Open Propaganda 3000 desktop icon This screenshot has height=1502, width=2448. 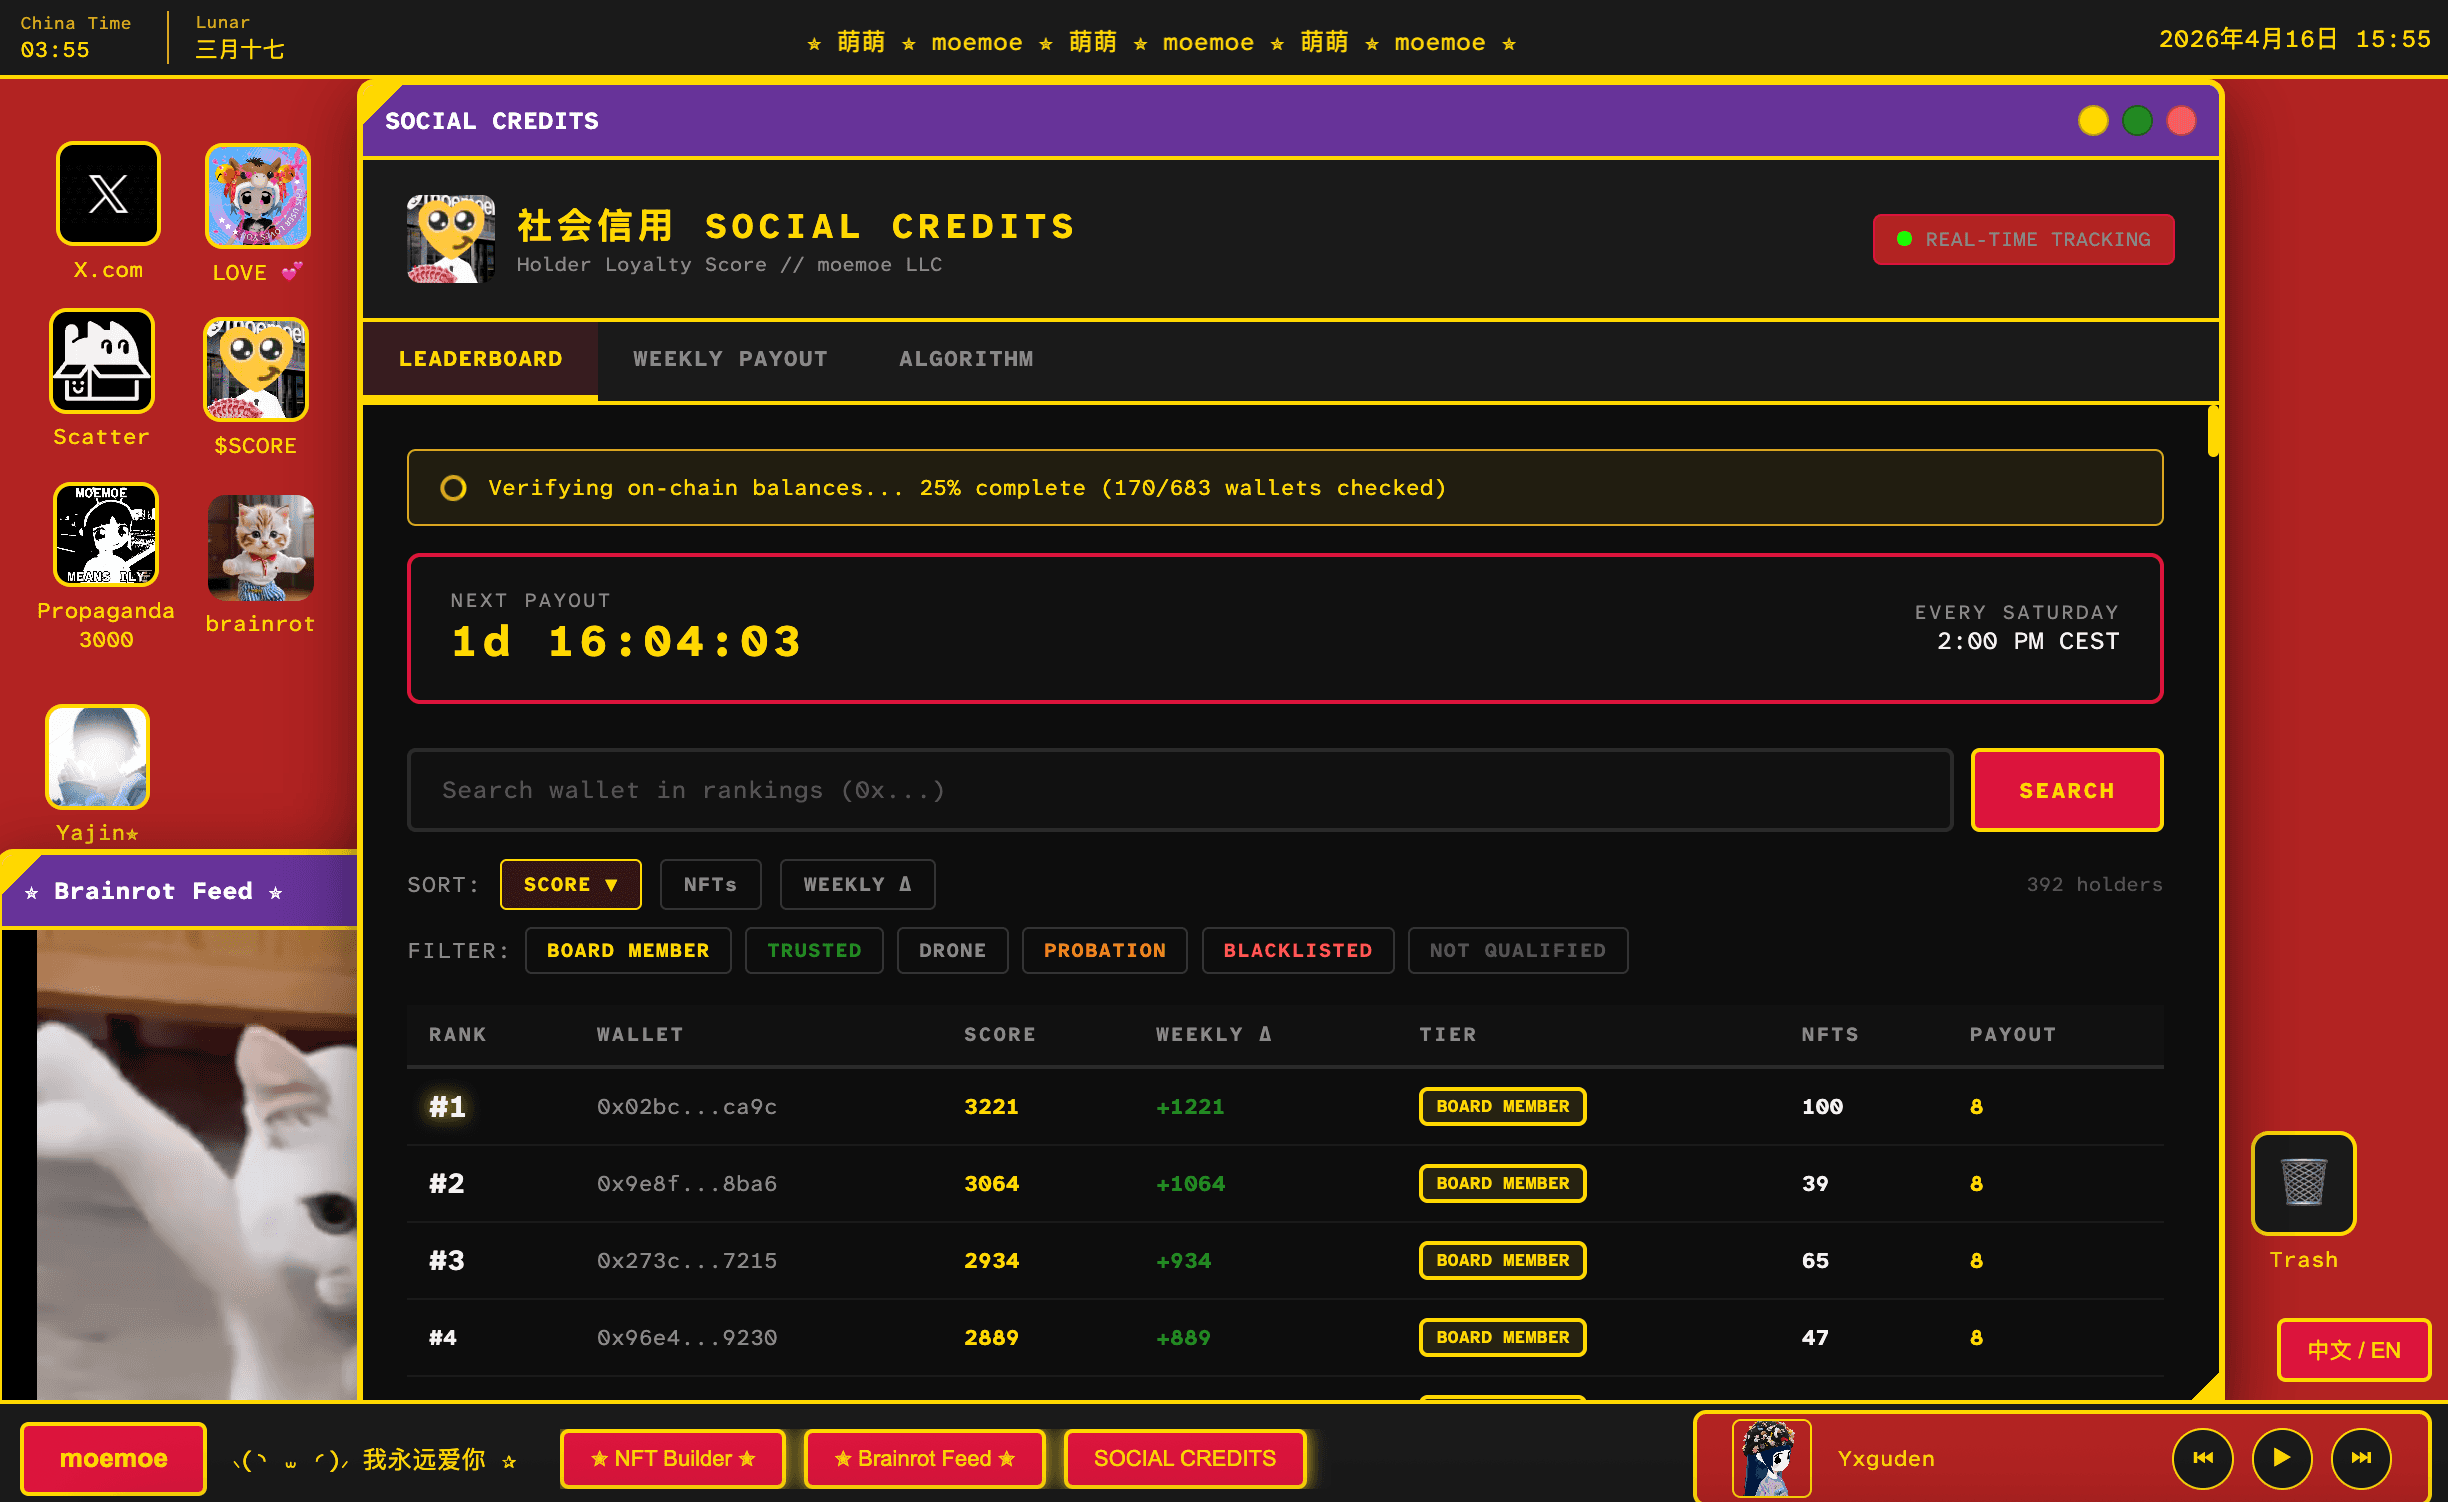click(x=106, y=535)
